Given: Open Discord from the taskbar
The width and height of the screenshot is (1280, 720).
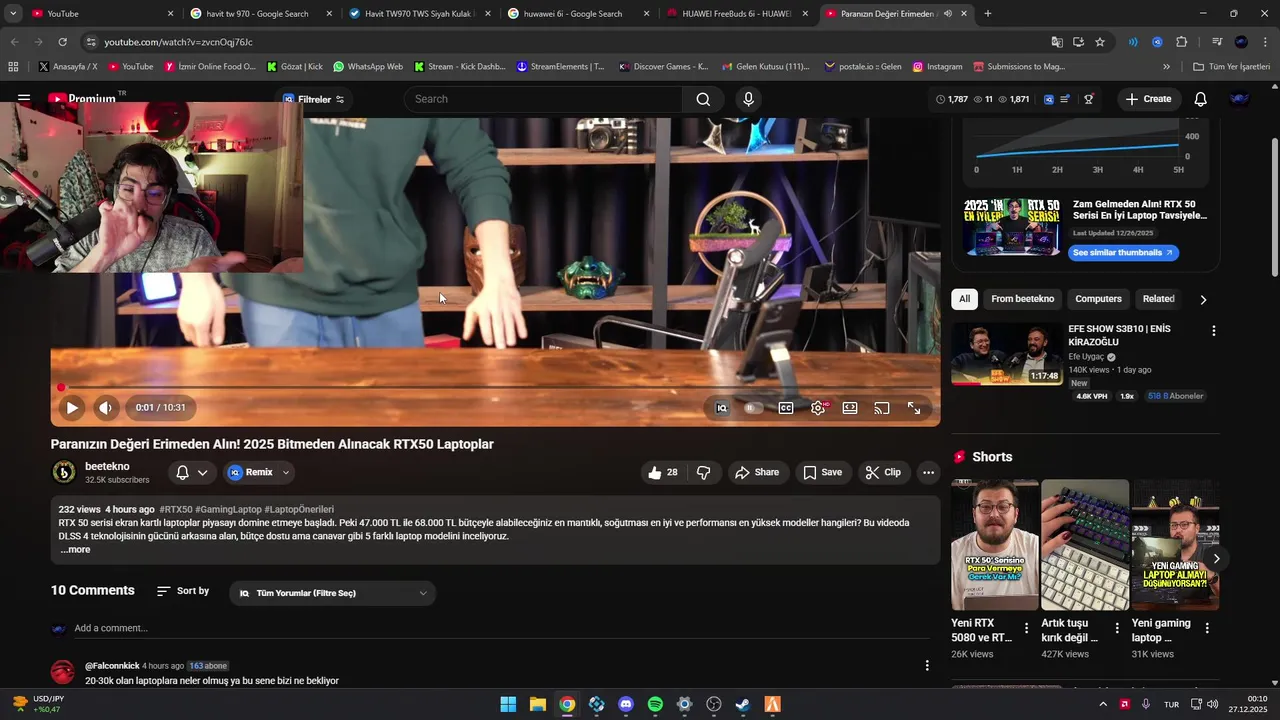Looking at the screenshot, I should tap(626, 704).
